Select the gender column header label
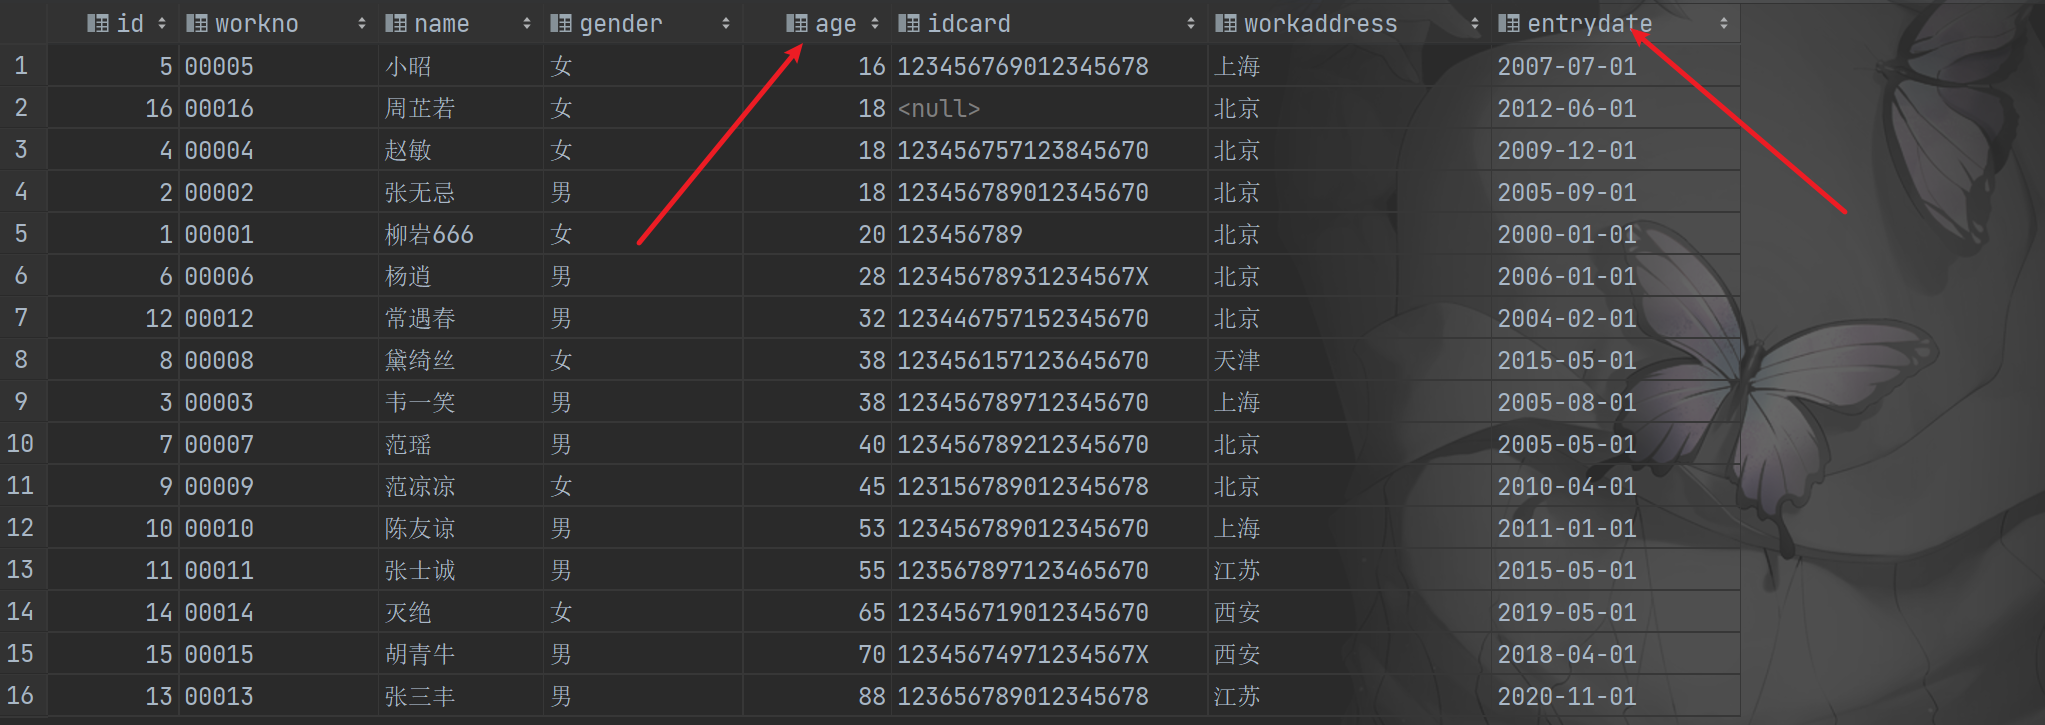Screen dimensions: 2045x725 [x=621, y=23]
